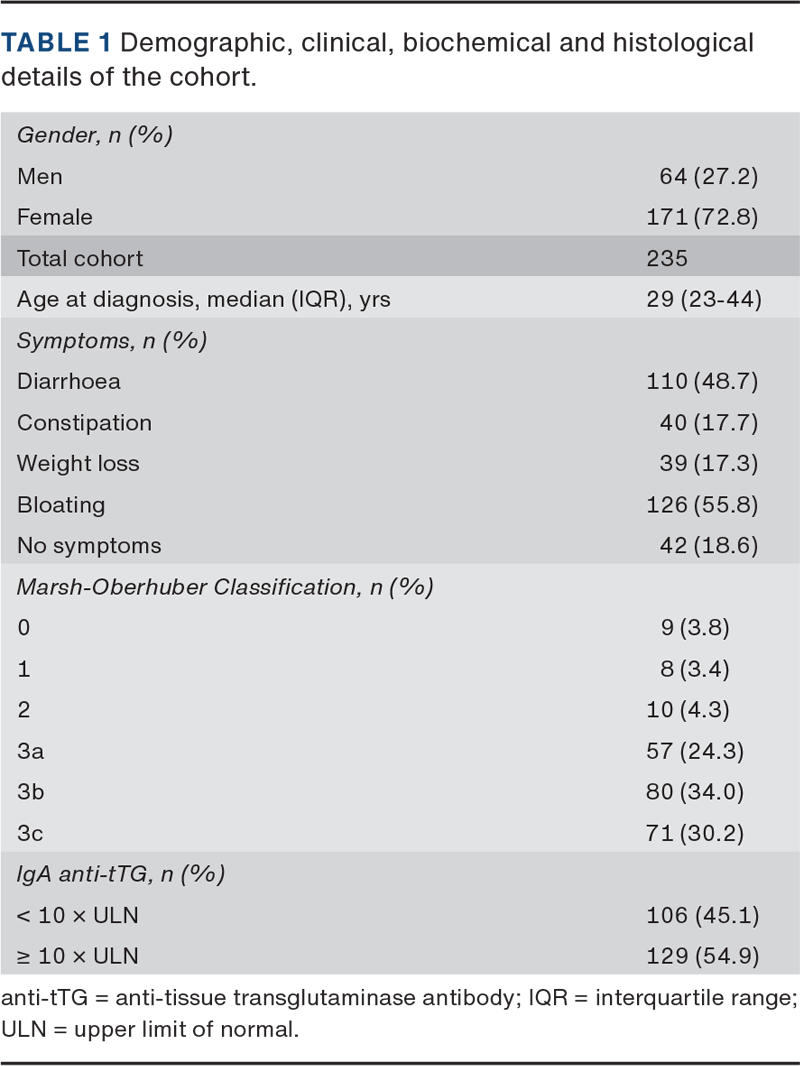Click the ≥ 10 × ULN row label
800x1066 pixels.
[78, 956]
